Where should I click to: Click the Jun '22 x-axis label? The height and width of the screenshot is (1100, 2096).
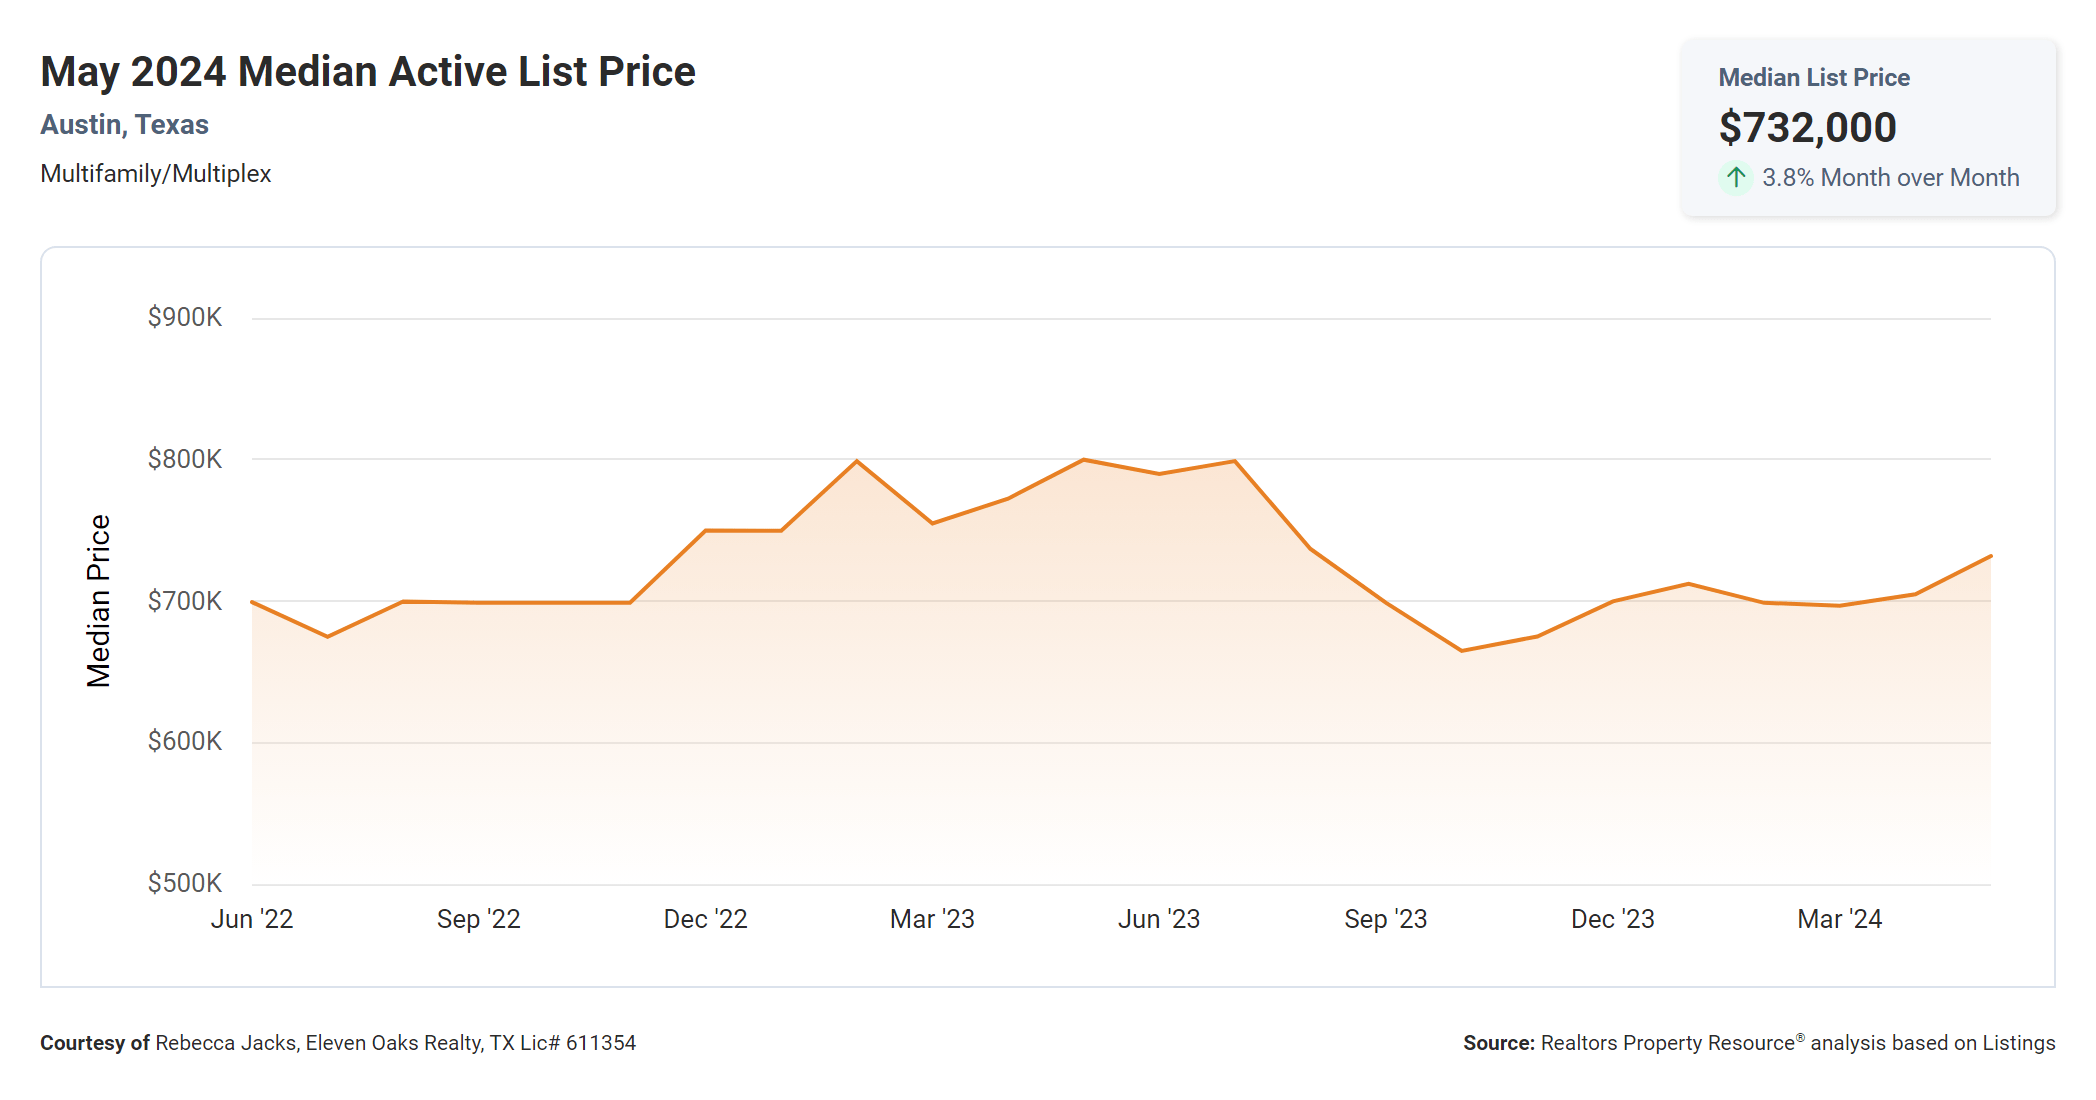tap(252, 919)
